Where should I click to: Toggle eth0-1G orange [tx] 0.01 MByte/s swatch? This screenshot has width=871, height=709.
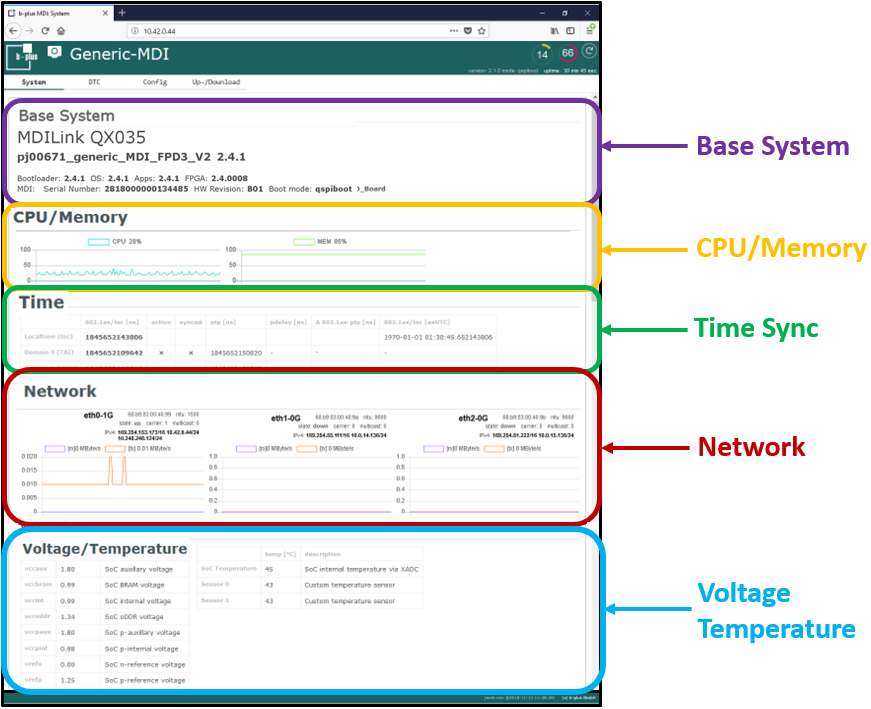click(x=115, y=449)
